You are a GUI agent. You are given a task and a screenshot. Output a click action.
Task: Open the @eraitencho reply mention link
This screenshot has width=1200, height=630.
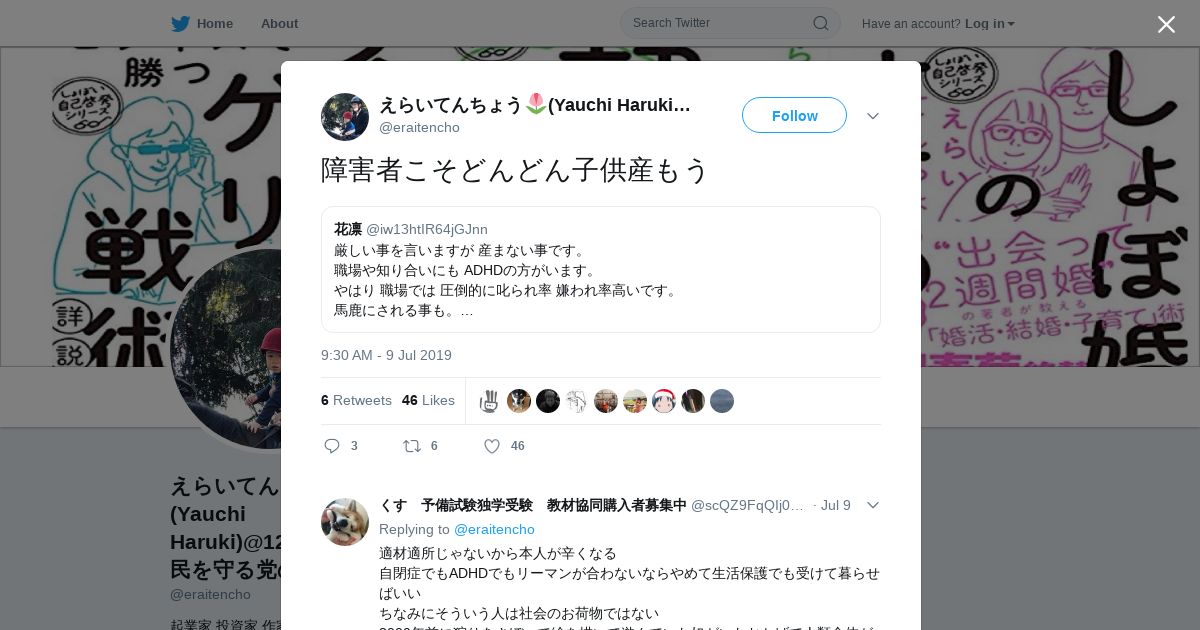click(494, 529)
